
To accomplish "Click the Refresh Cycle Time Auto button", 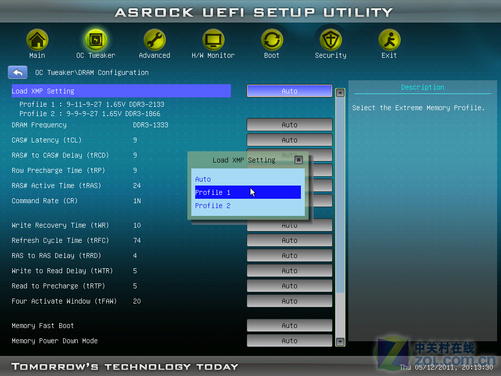I will (289, 240).
